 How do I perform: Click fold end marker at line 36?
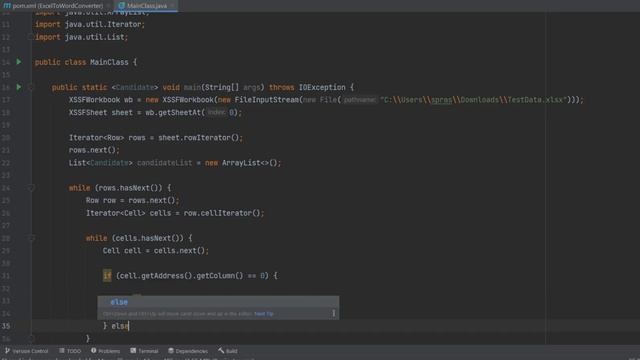click(x=31, y=338)
